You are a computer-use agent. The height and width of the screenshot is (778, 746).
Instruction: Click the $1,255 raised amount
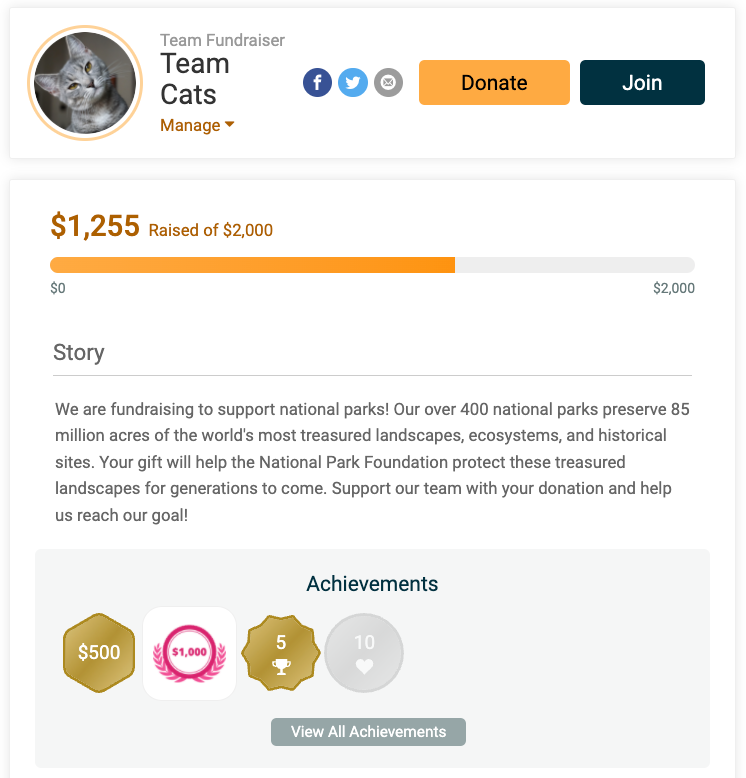tap(95, 226)
